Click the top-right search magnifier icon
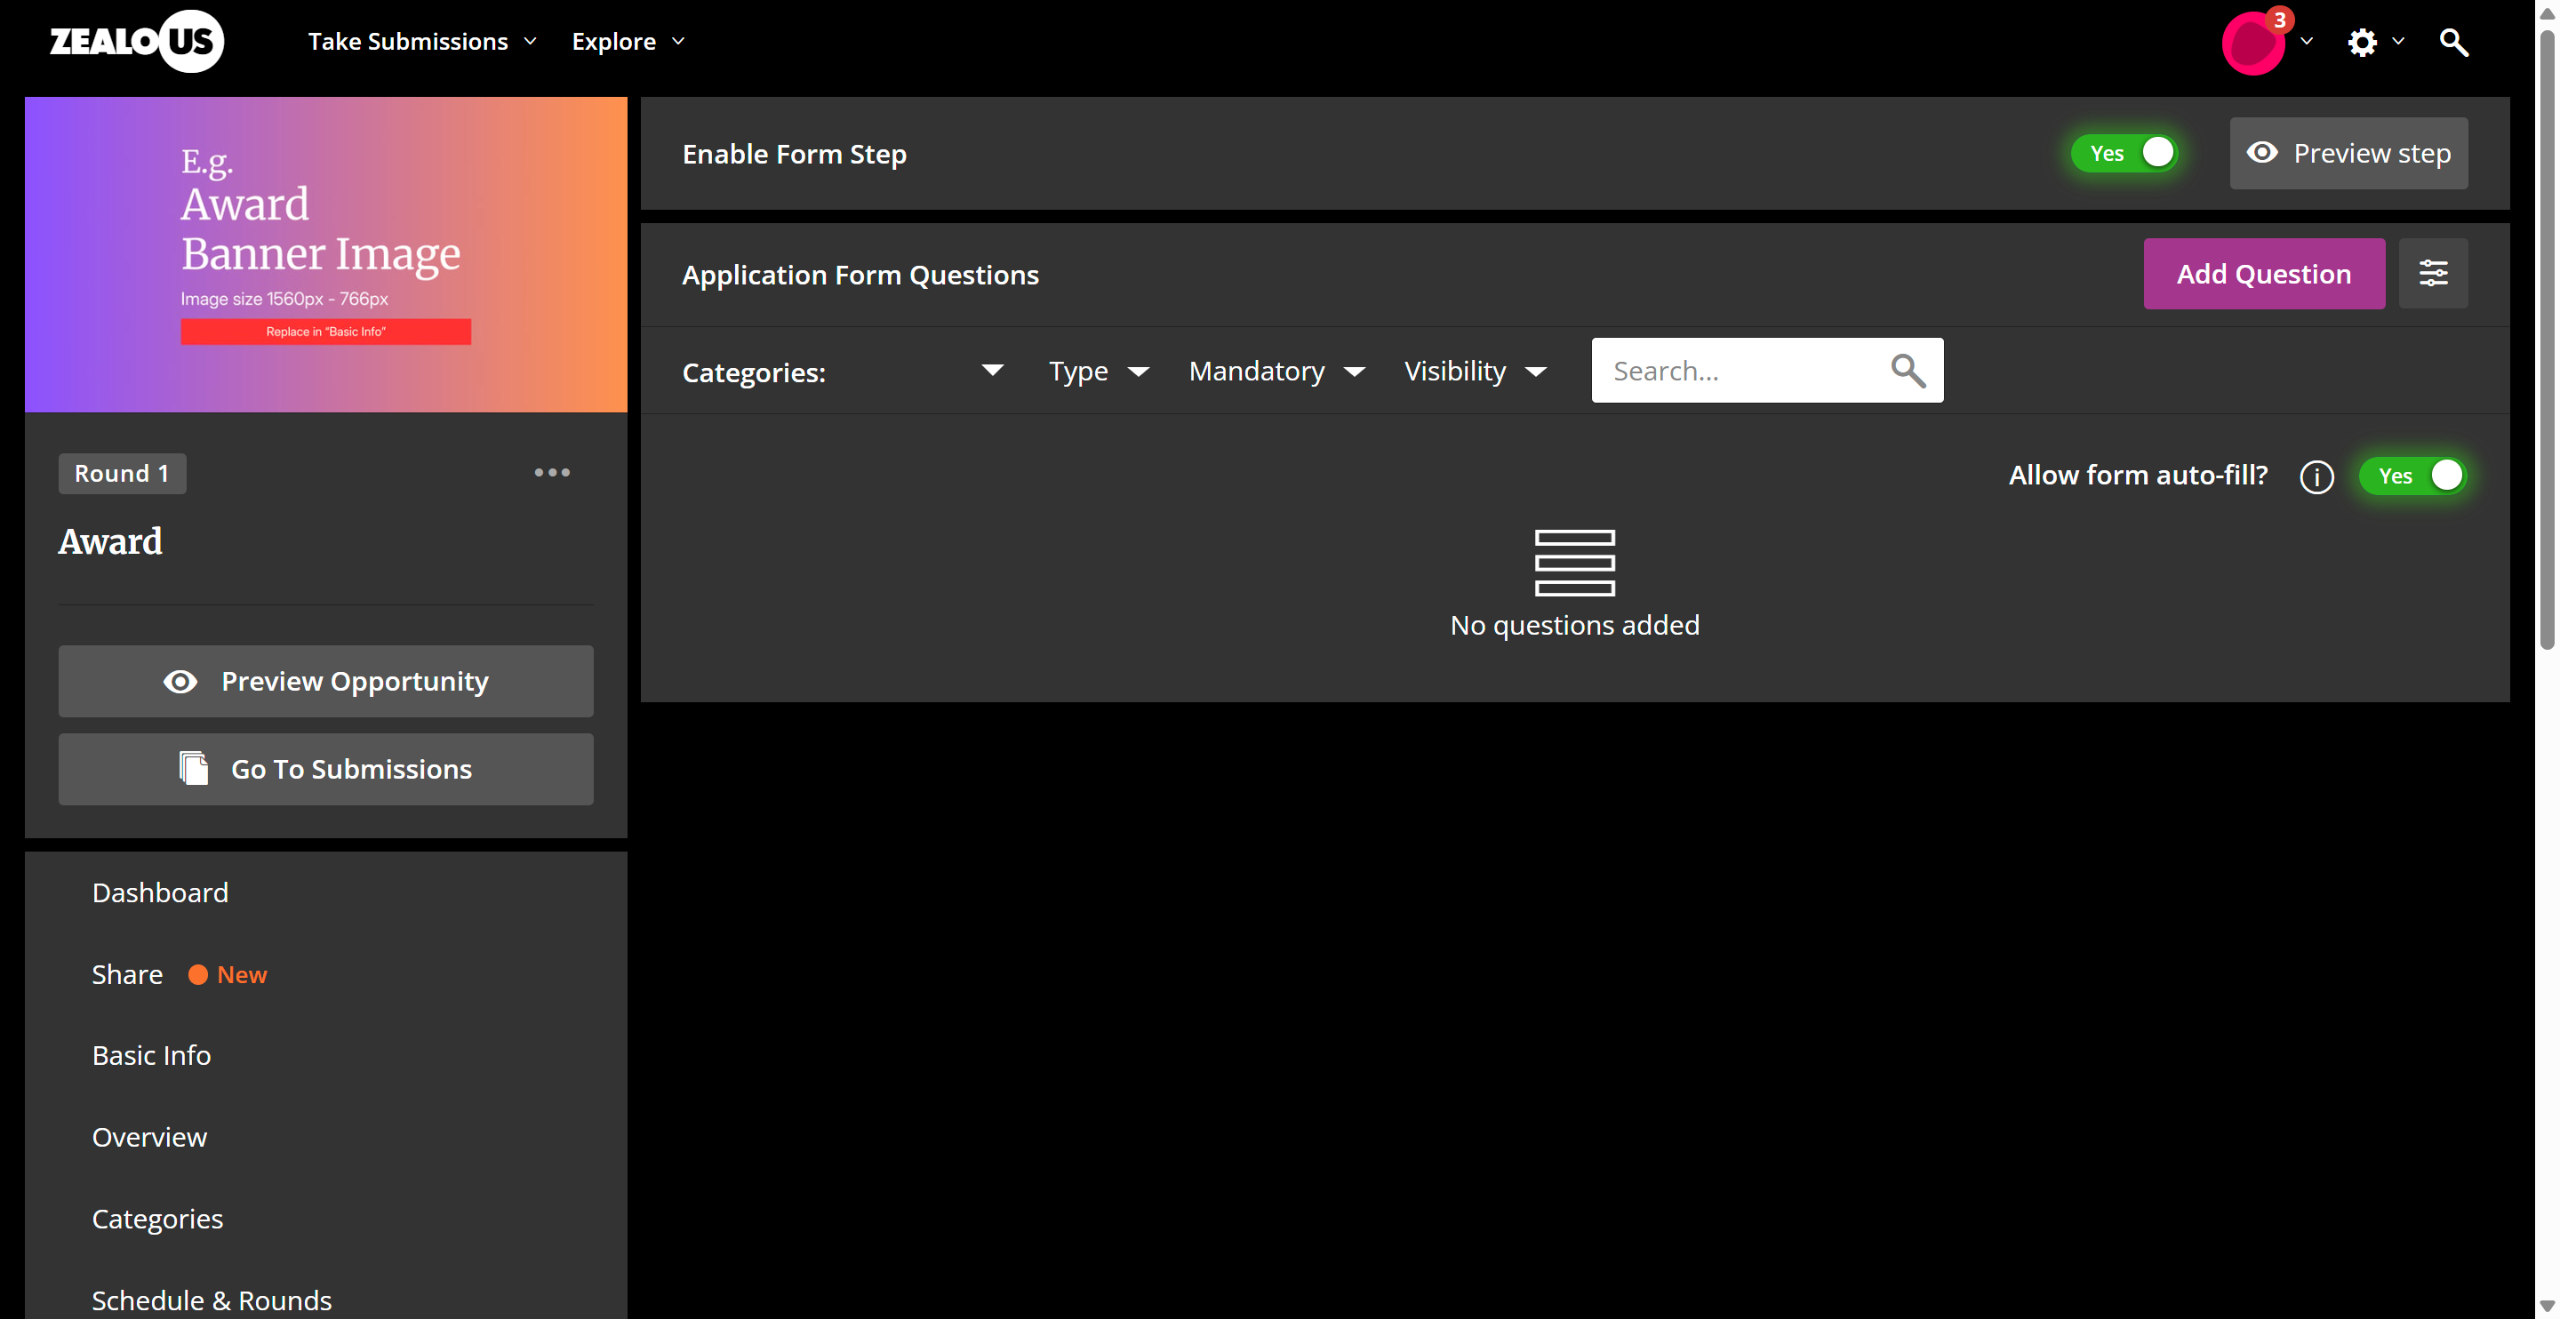The image size is (2560, 1319). click(x=2453, y=42)
